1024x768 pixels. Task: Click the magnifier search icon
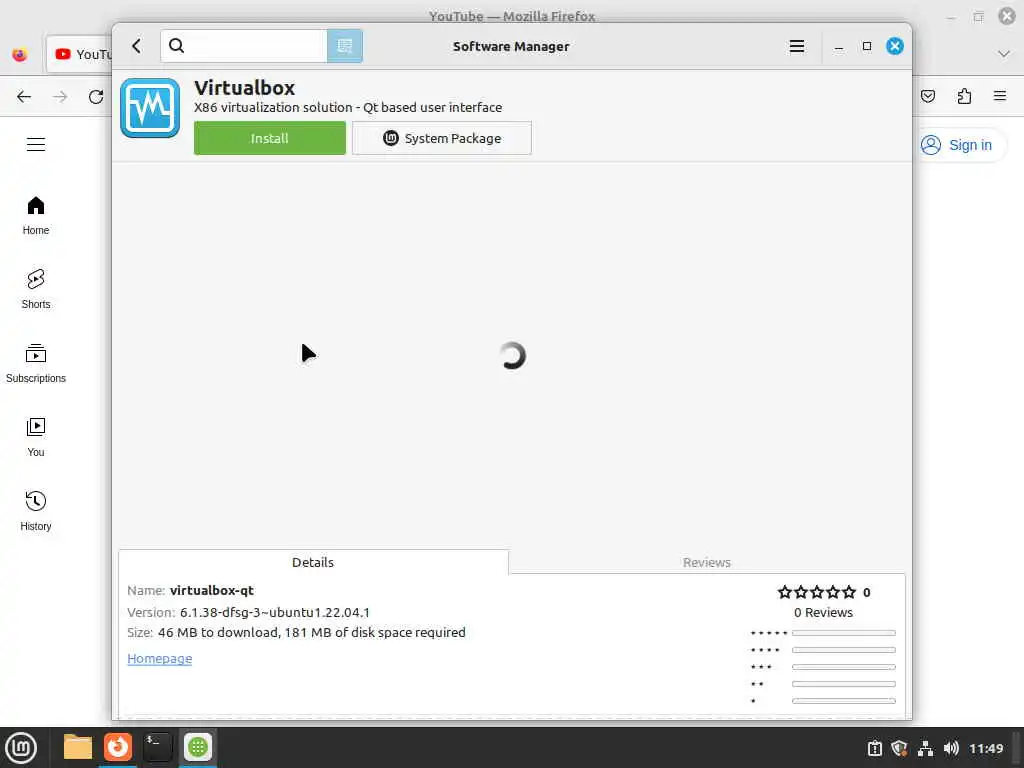click(176, 46)
